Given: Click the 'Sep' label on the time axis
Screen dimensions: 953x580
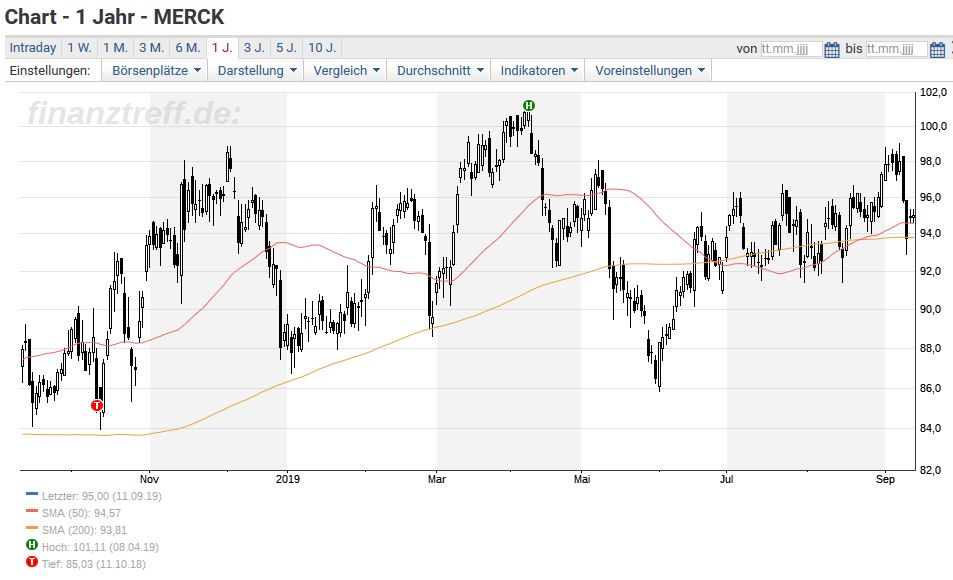Looking at the screenshot, I should click(x=886, y=479).
